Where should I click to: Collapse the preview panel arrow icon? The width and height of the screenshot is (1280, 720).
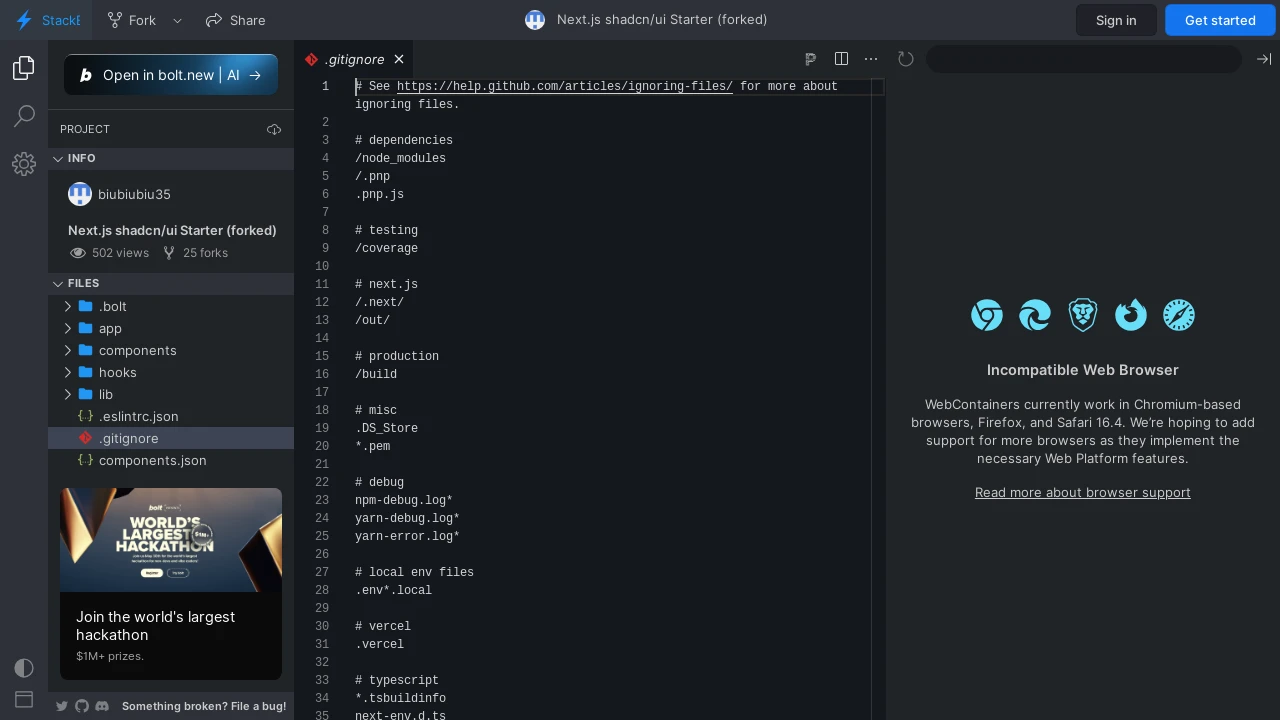[1264, 59]
